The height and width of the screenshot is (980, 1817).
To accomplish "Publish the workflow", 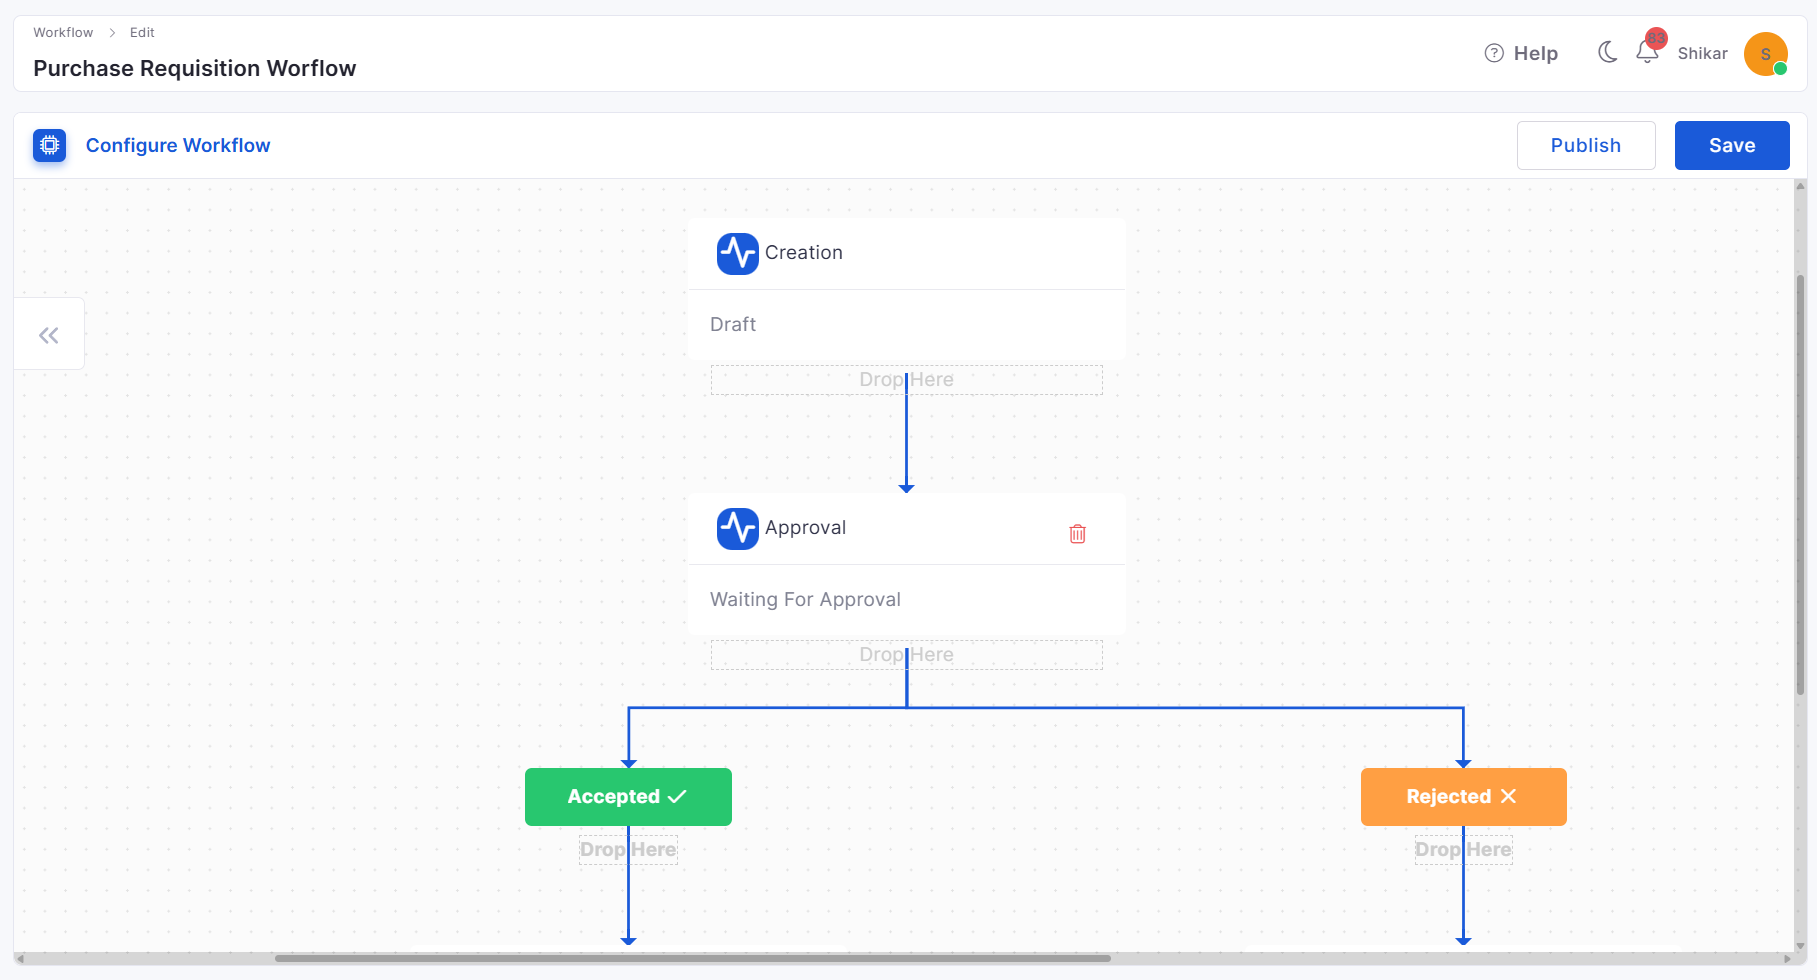I will tap(1586, 145).
